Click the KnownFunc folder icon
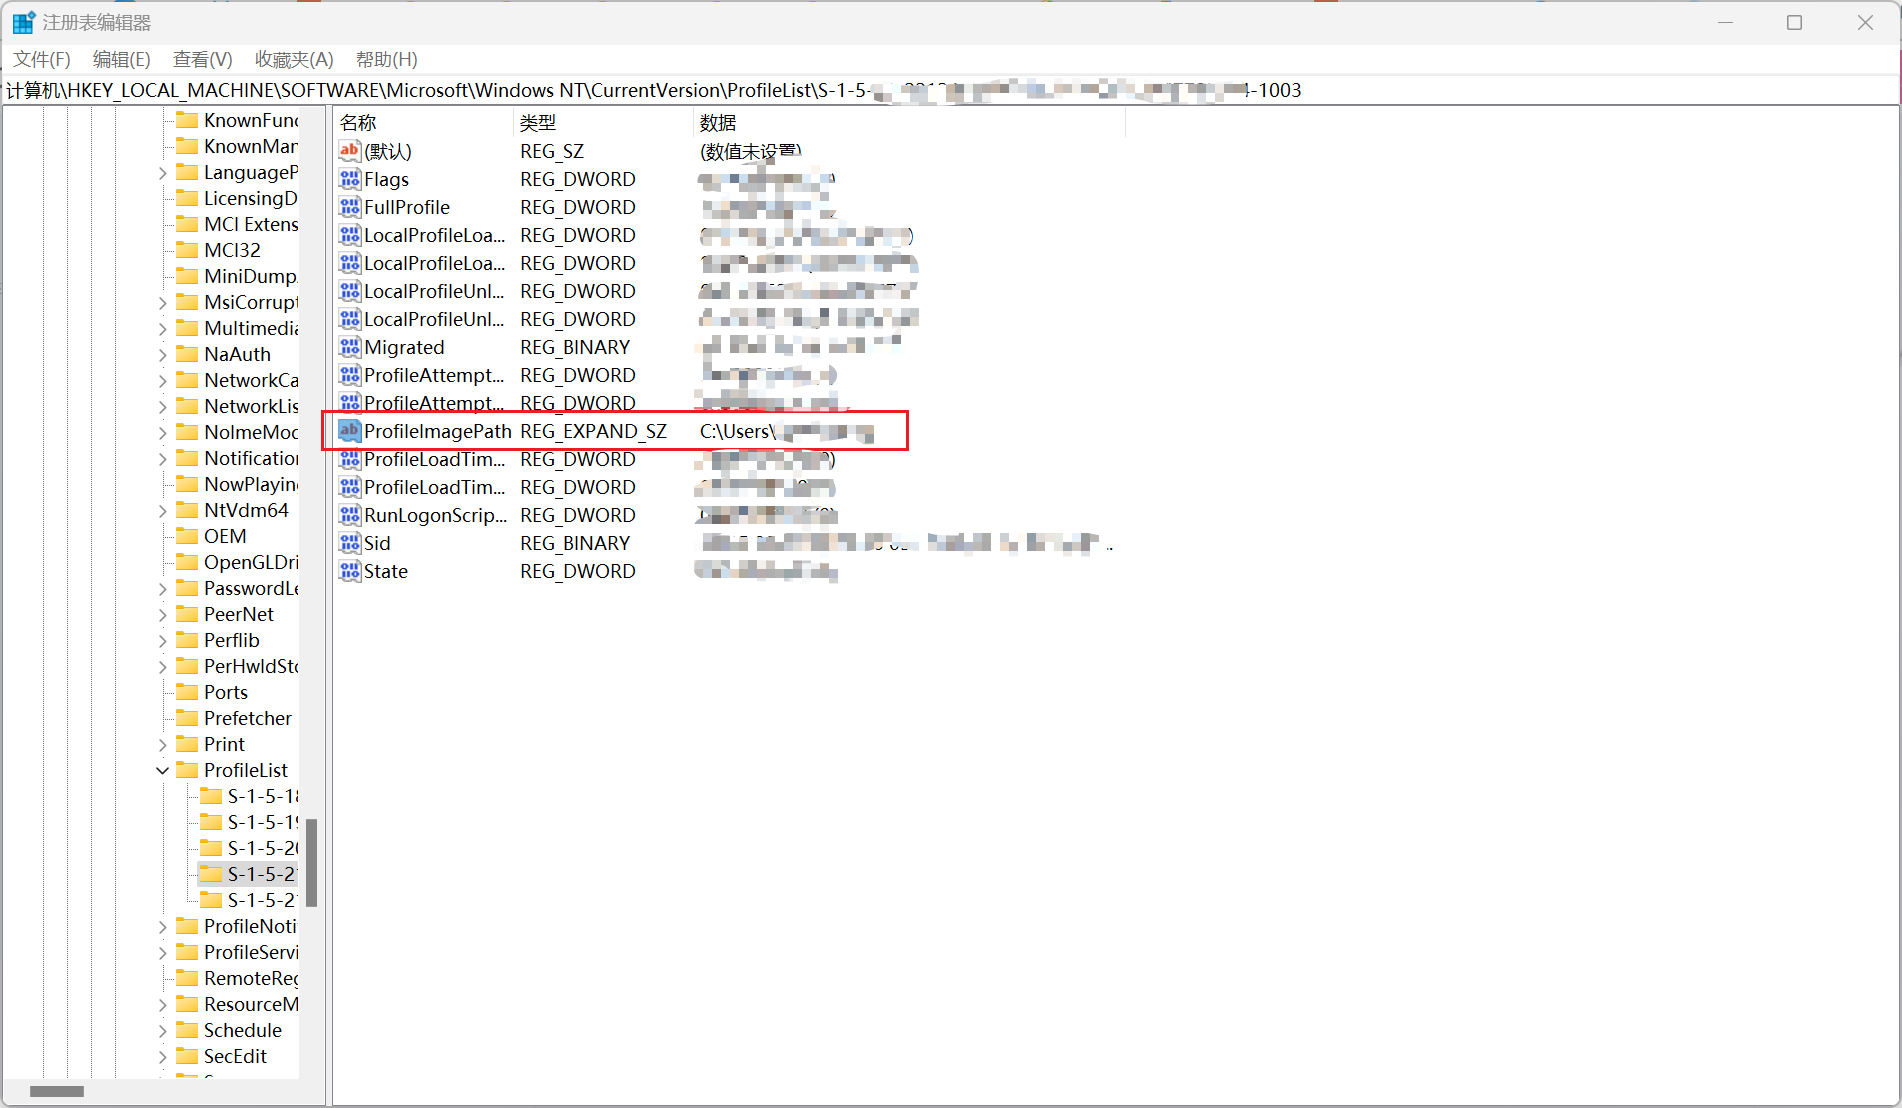1902x1108 pixels. coord(187,120)
